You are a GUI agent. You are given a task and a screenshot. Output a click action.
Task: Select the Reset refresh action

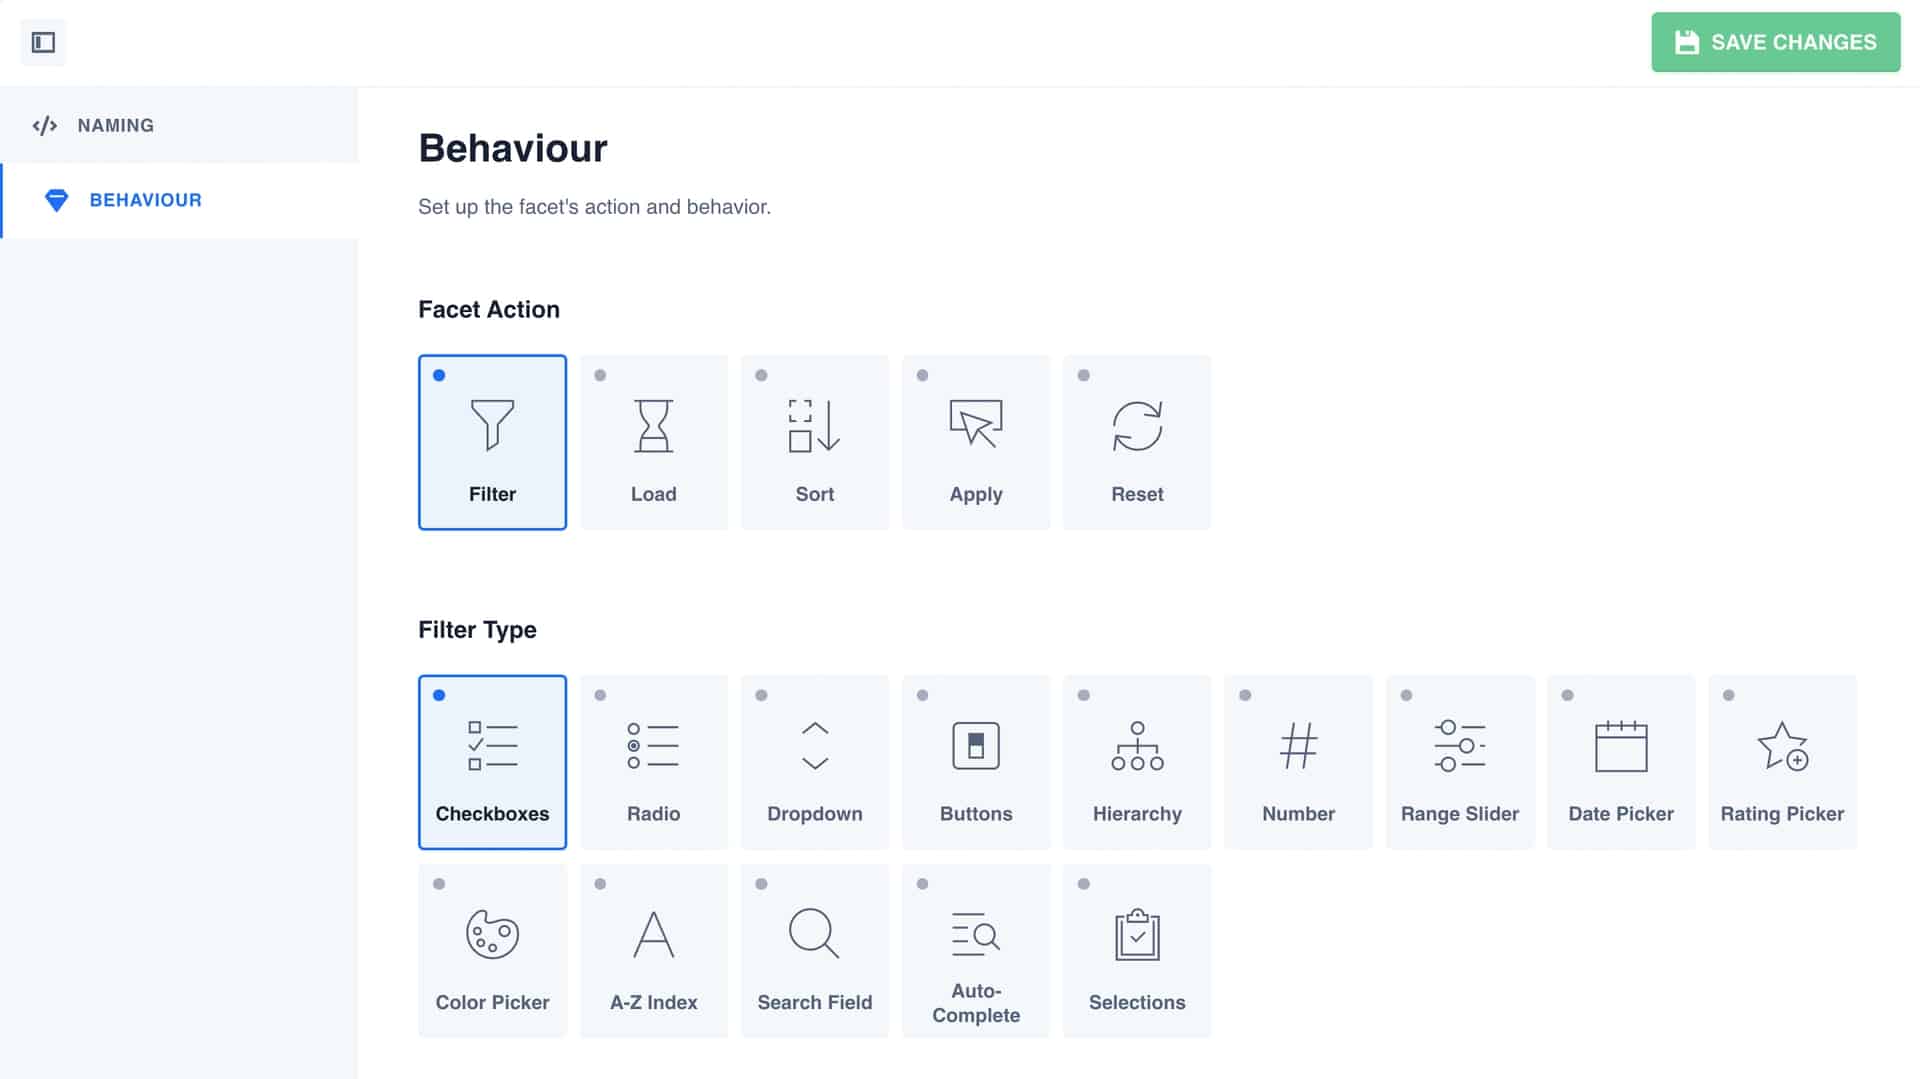pos(1137,442)
